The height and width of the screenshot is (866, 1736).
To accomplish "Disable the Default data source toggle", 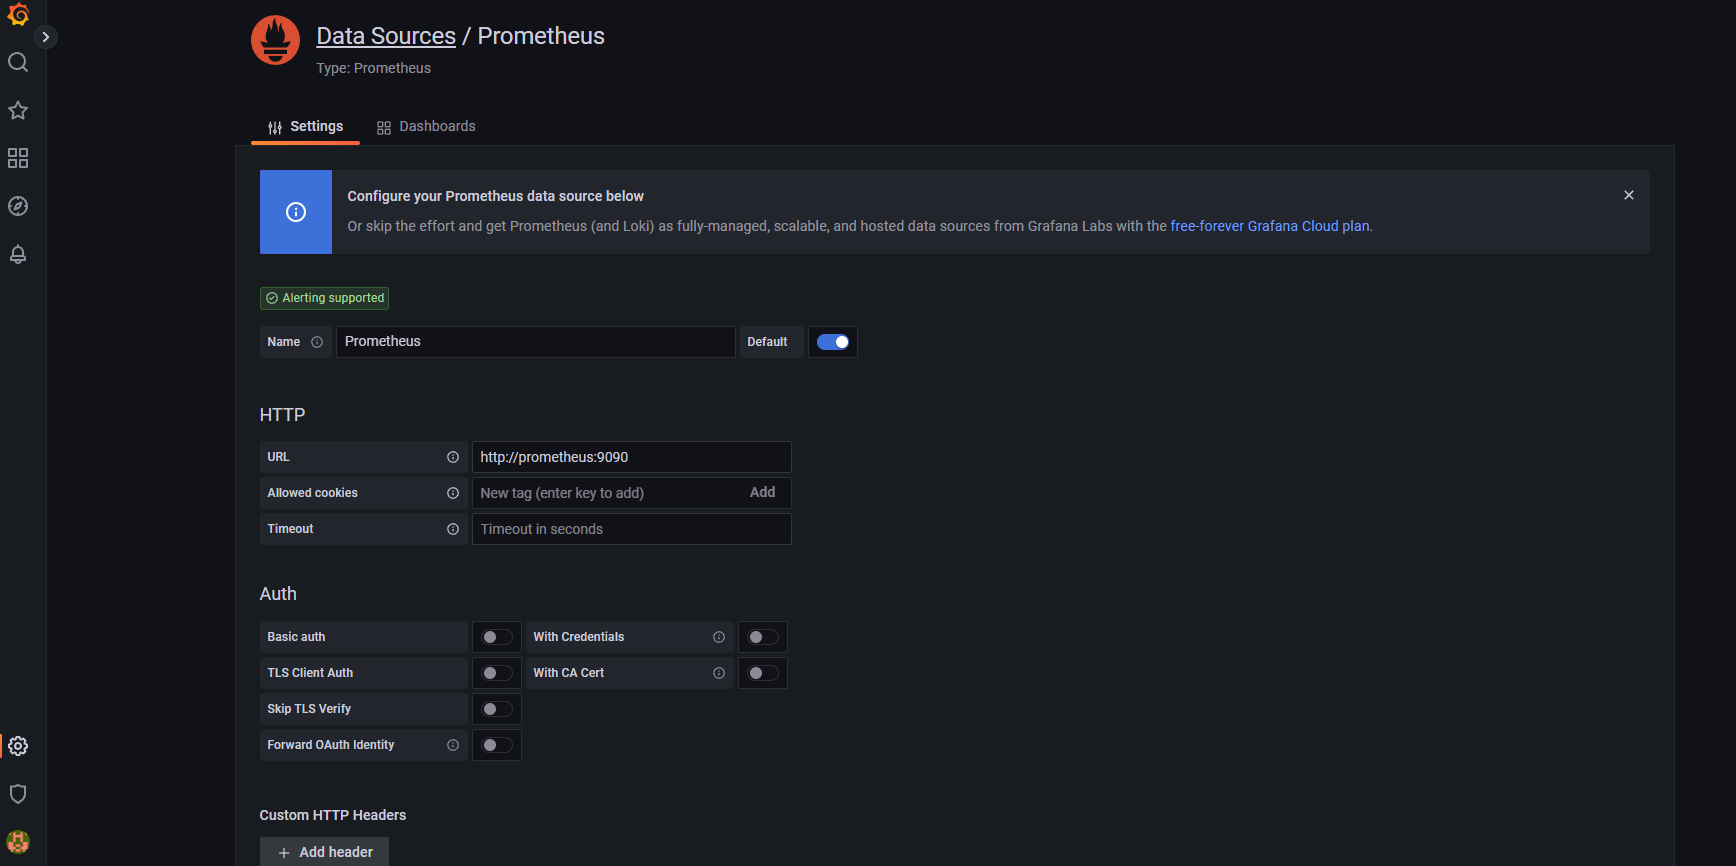I will click(x=833, y=342).
